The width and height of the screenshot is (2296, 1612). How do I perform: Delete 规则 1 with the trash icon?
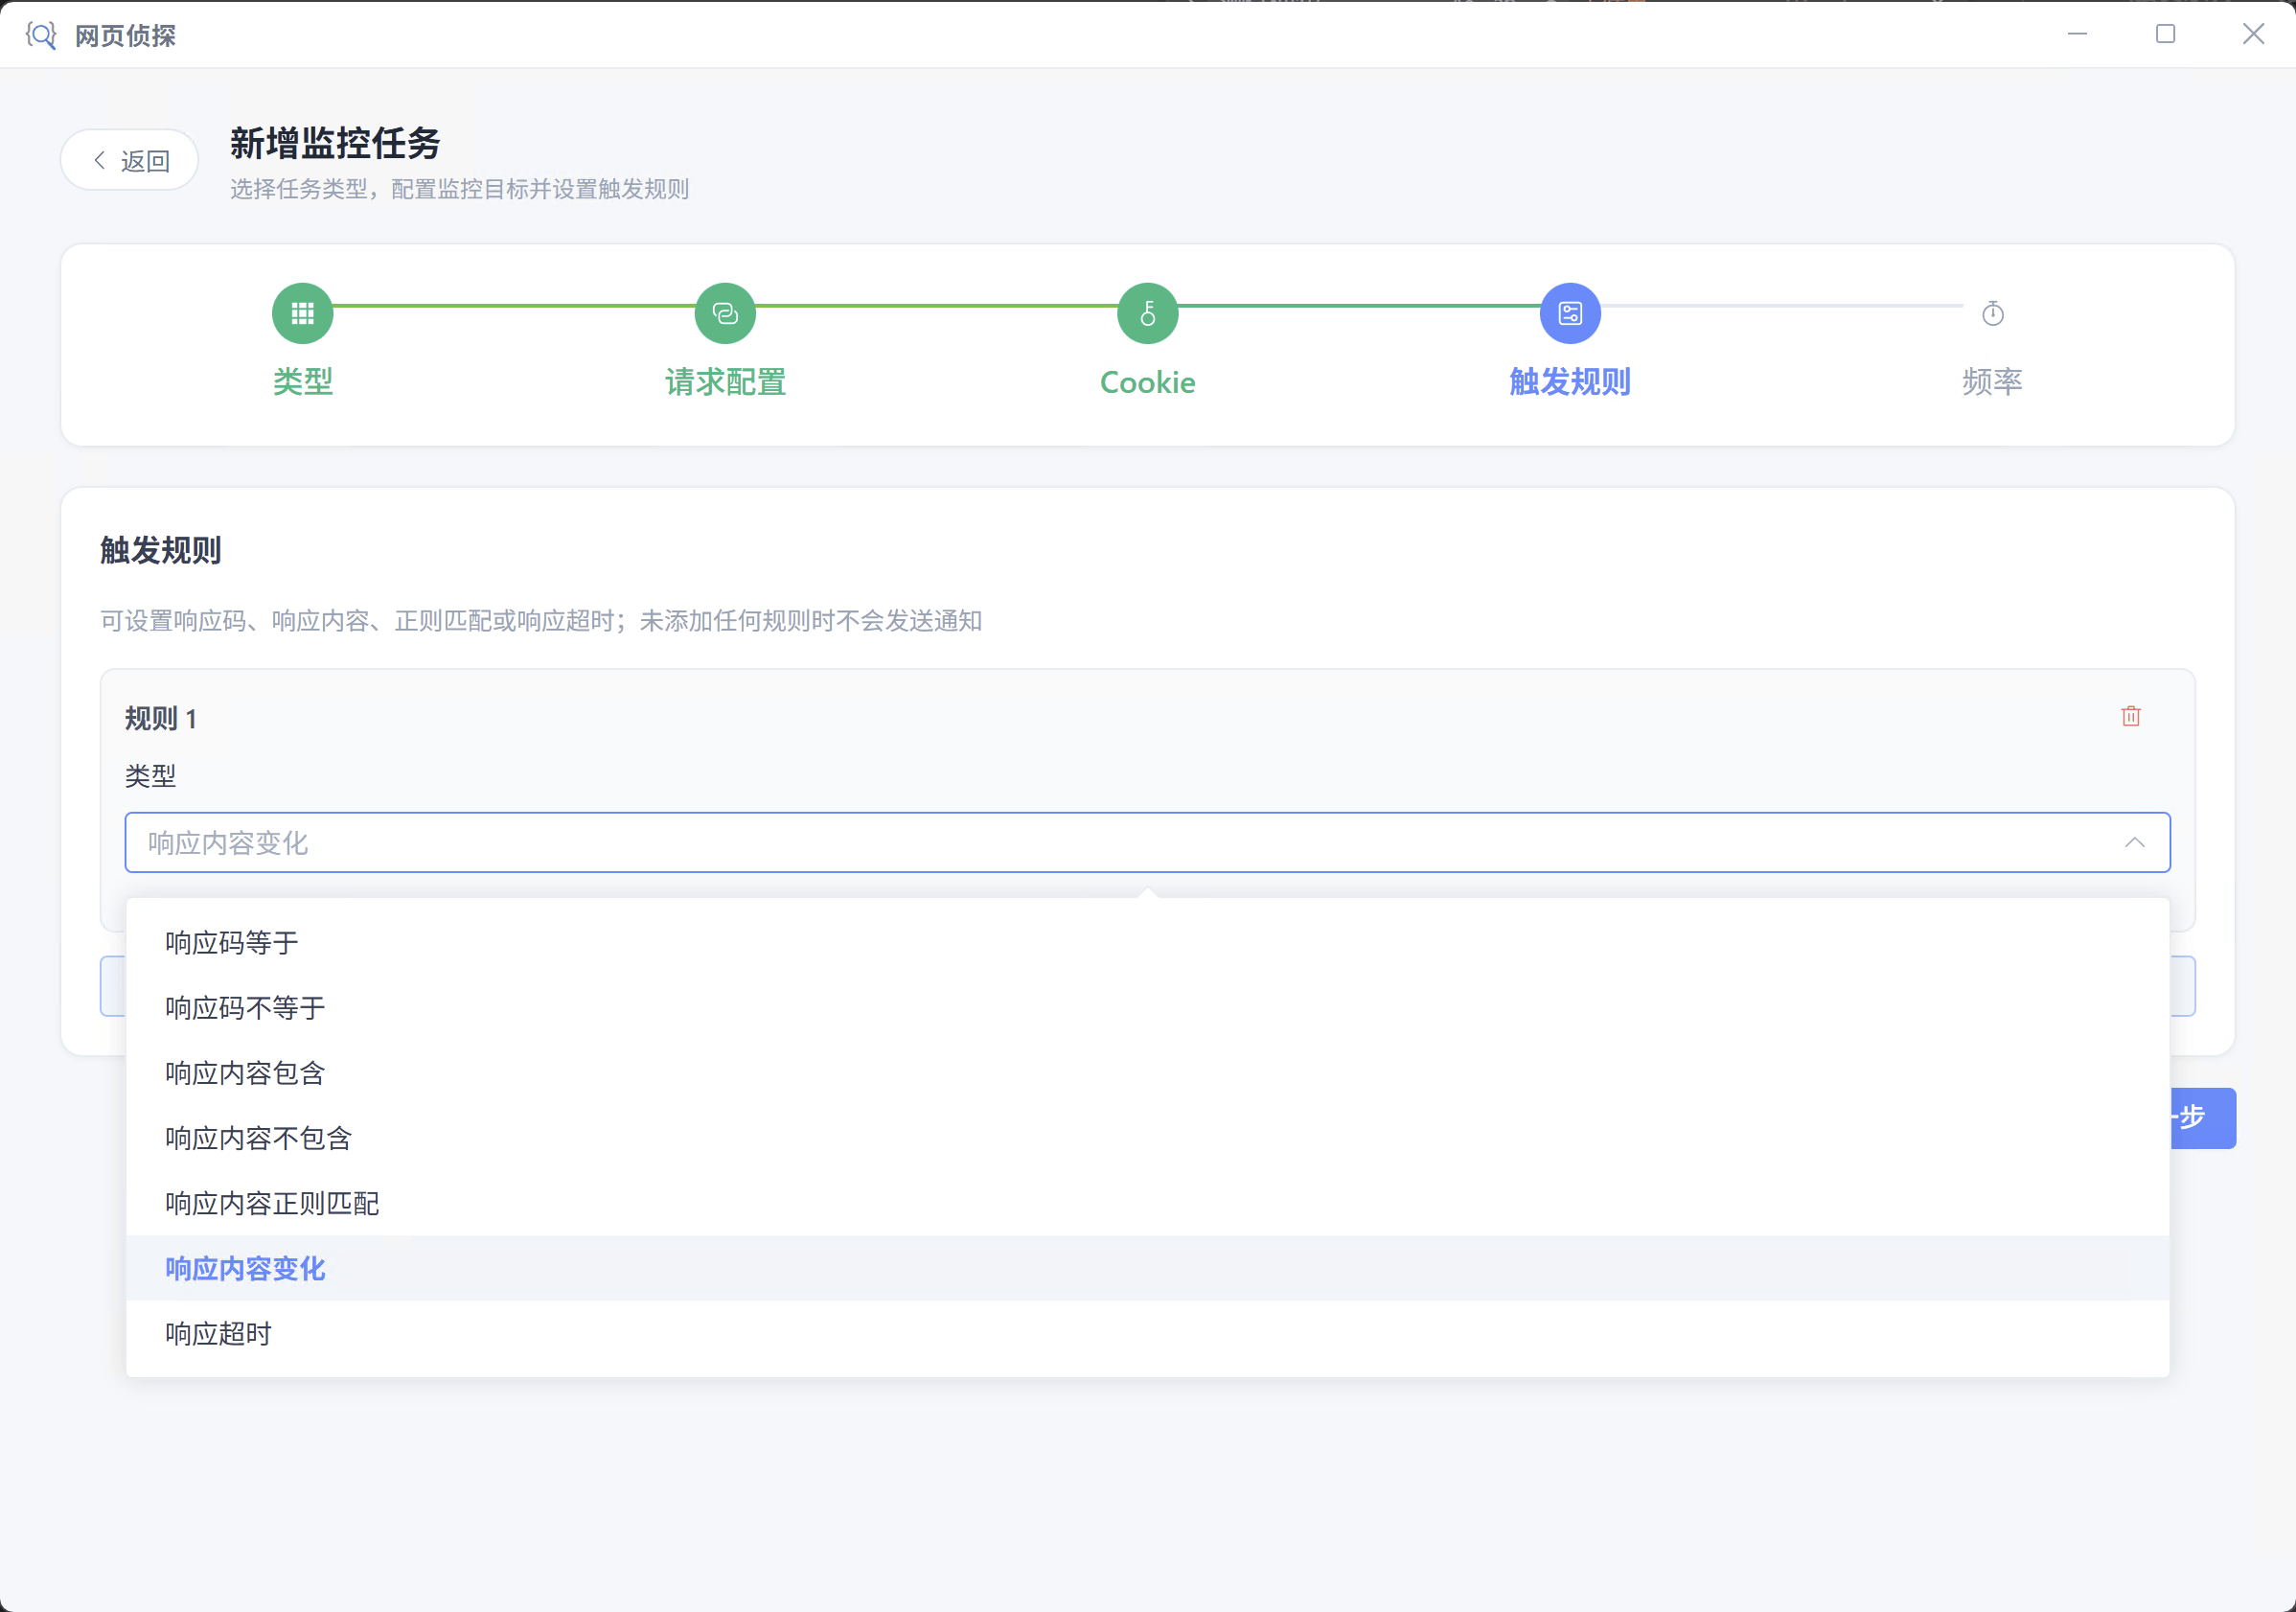point(2130,716)
